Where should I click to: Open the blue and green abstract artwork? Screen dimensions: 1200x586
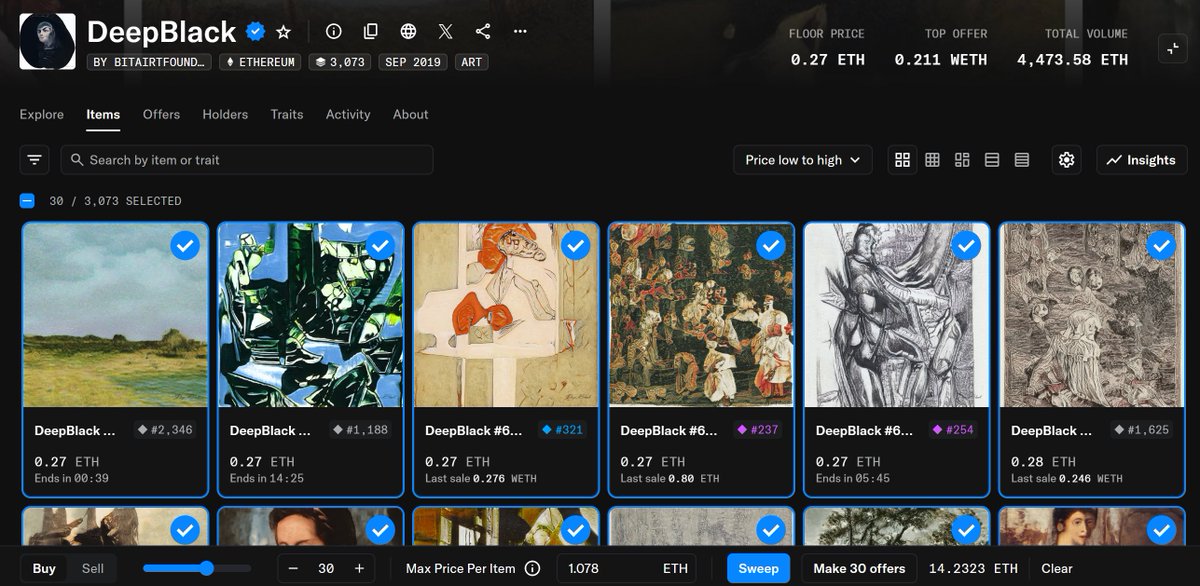(x=311, y=315)
